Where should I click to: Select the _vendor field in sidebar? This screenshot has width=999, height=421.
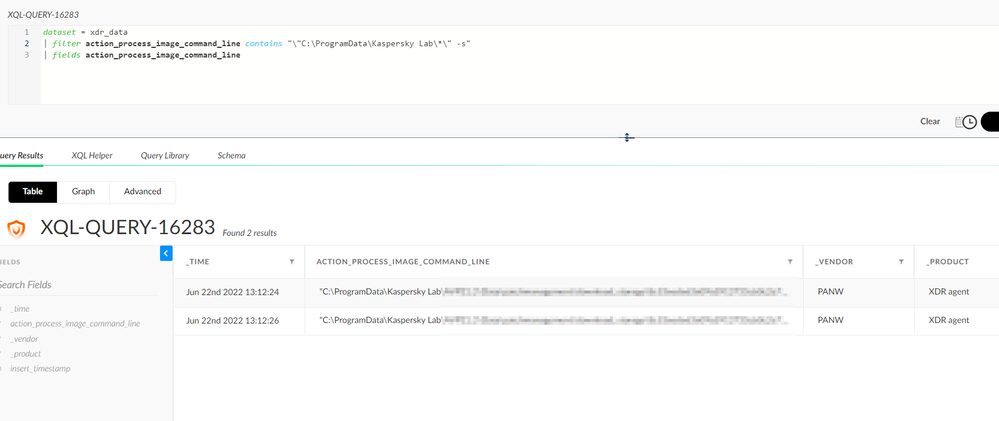click(24, 339)
